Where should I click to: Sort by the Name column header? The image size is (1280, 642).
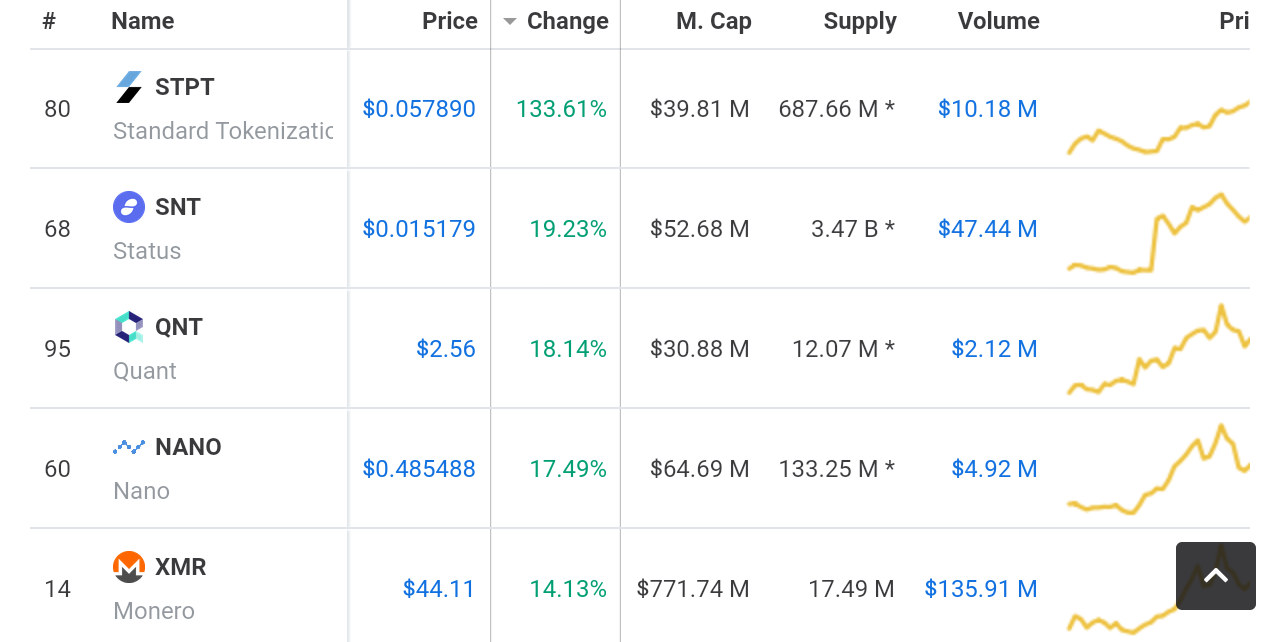(x=142, y=22)
